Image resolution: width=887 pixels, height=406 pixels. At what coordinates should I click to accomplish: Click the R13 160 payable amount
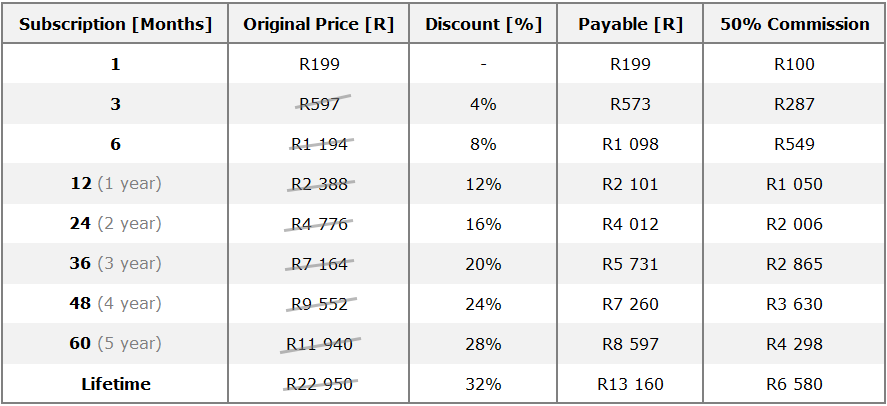coord(630,385)
